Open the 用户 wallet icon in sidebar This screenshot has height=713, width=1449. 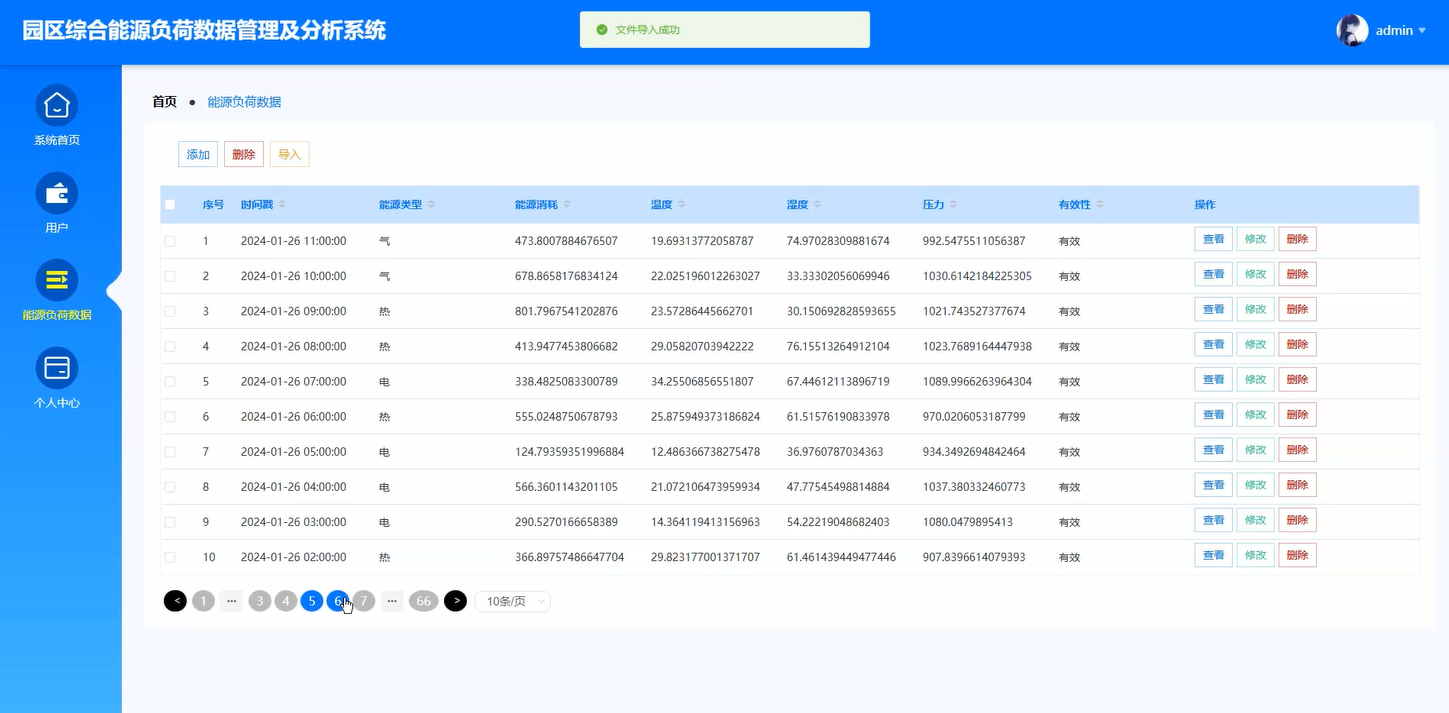pos(57,193)
